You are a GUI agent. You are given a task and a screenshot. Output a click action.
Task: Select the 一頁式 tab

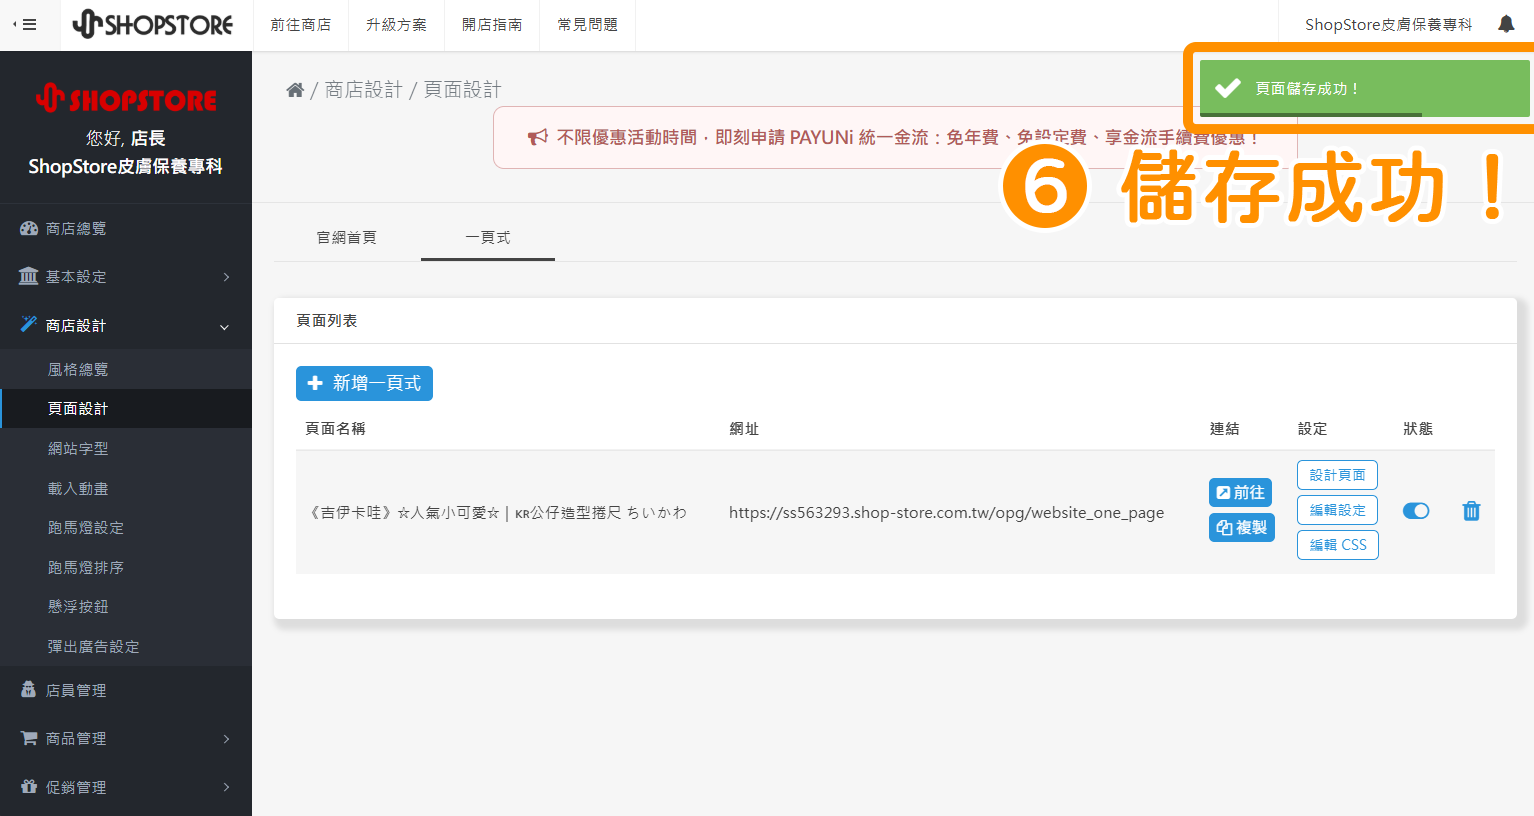pos(488,237)
